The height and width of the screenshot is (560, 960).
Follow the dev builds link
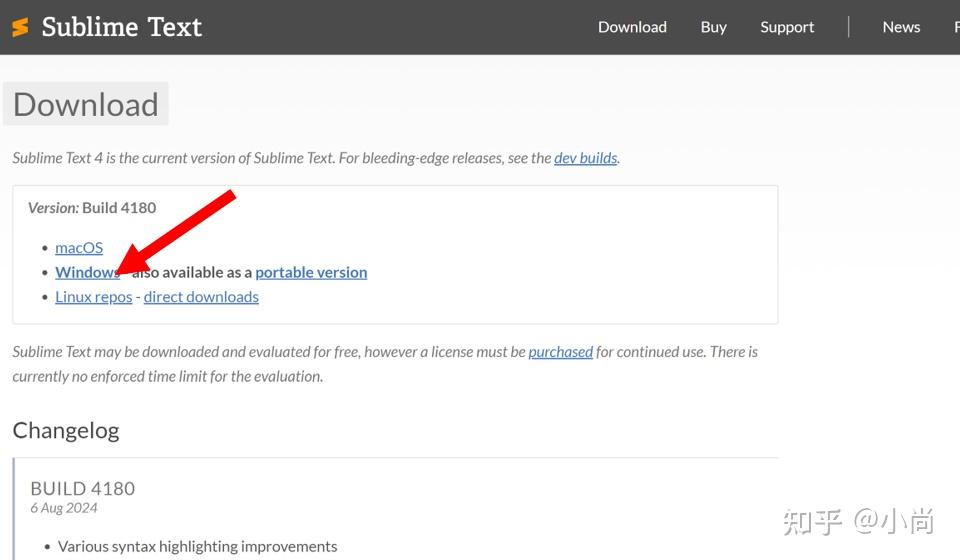pos(585,158)
